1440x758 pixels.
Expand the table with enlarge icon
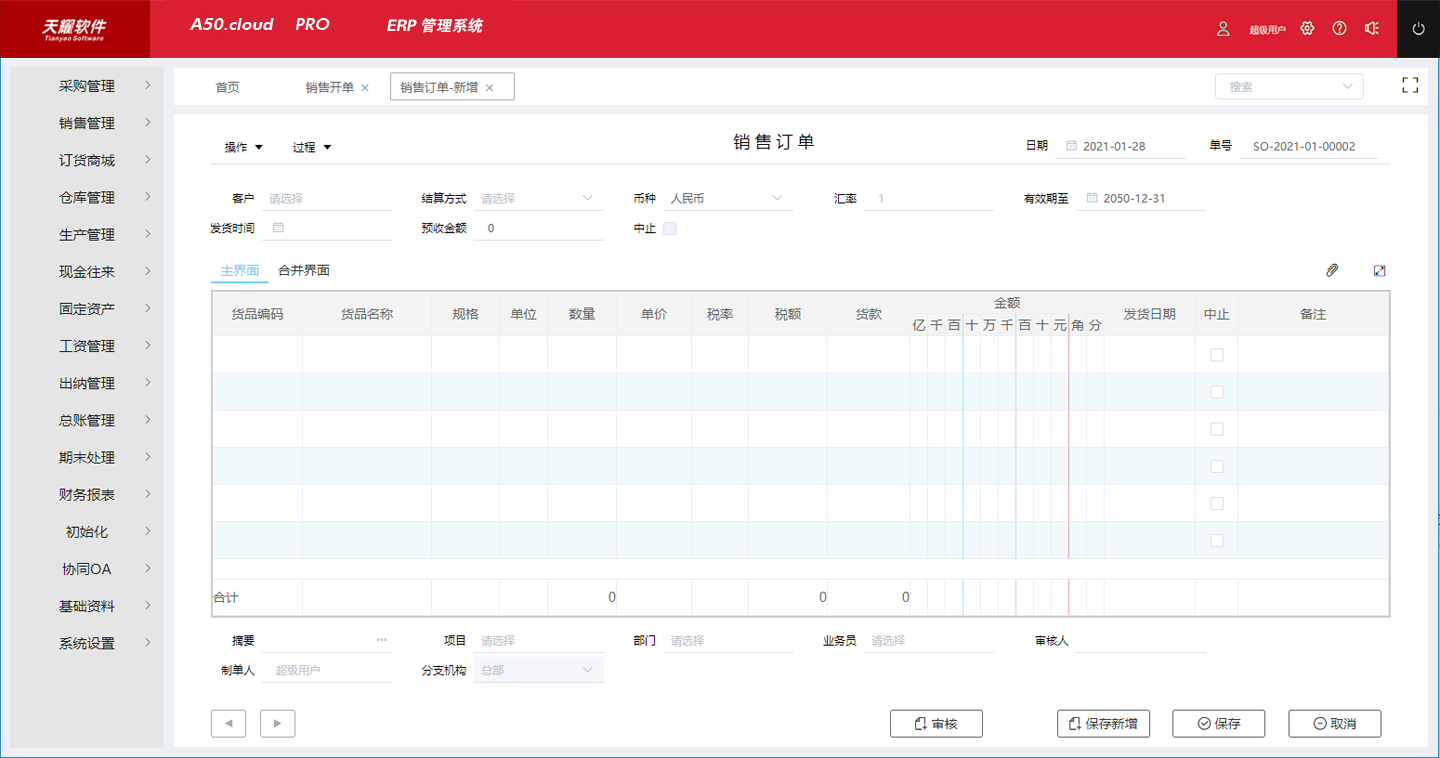[x=1380, y=270]
